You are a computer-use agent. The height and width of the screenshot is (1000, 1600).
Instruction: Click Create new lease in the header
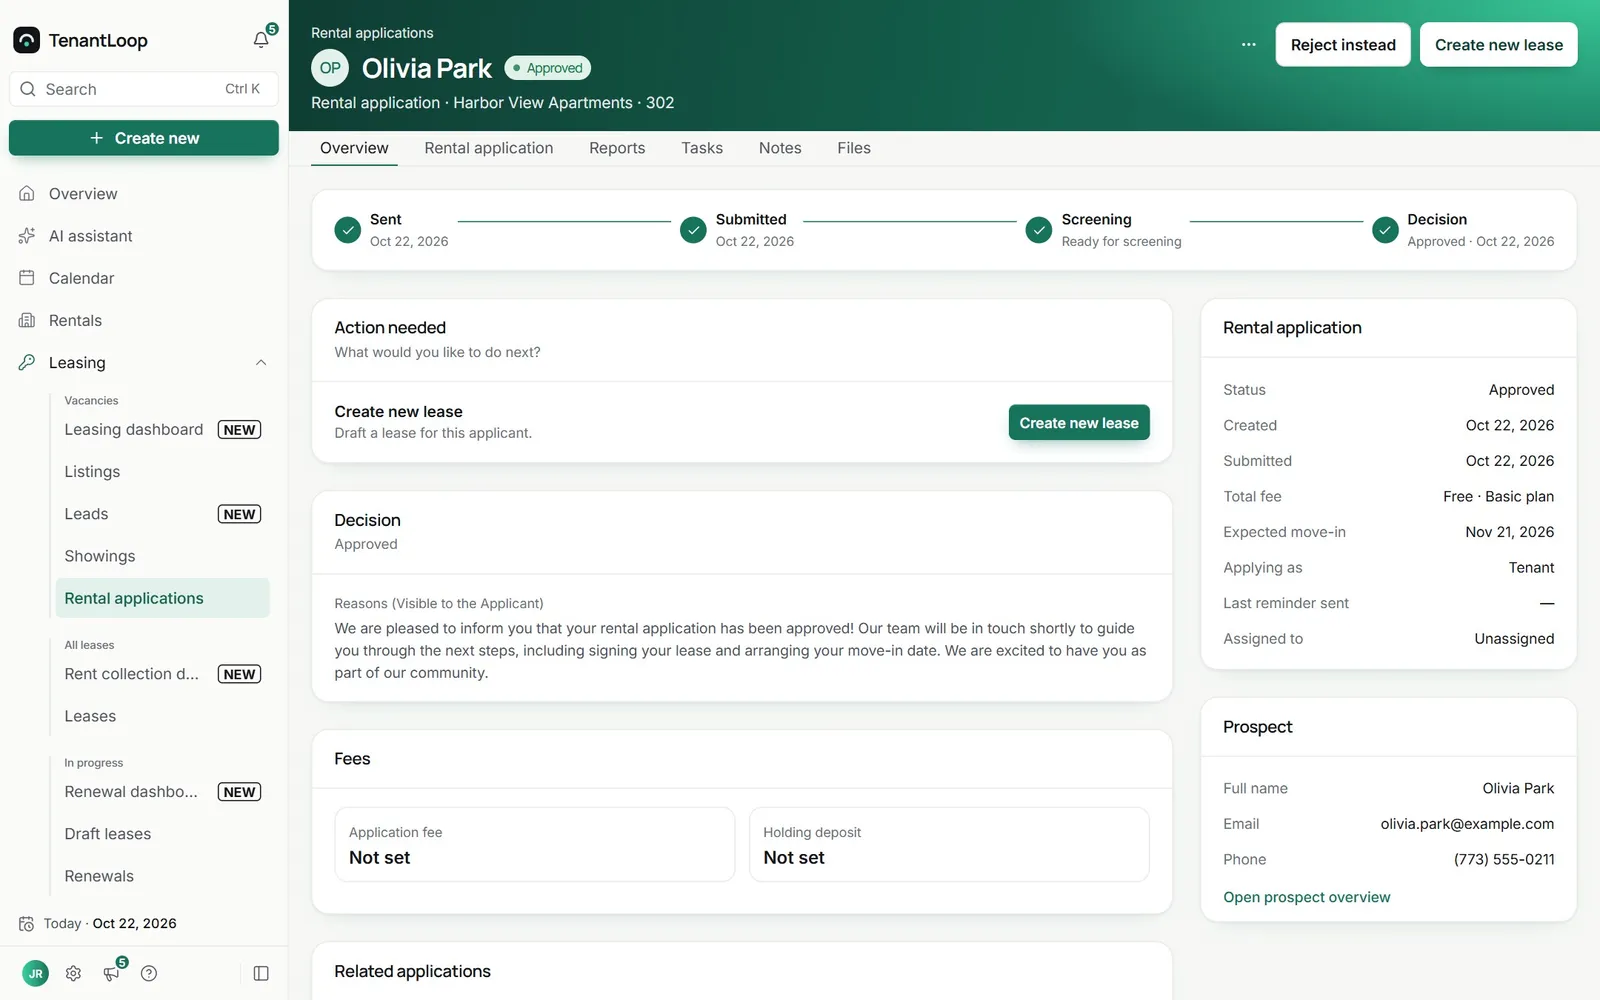(1499, 45)
